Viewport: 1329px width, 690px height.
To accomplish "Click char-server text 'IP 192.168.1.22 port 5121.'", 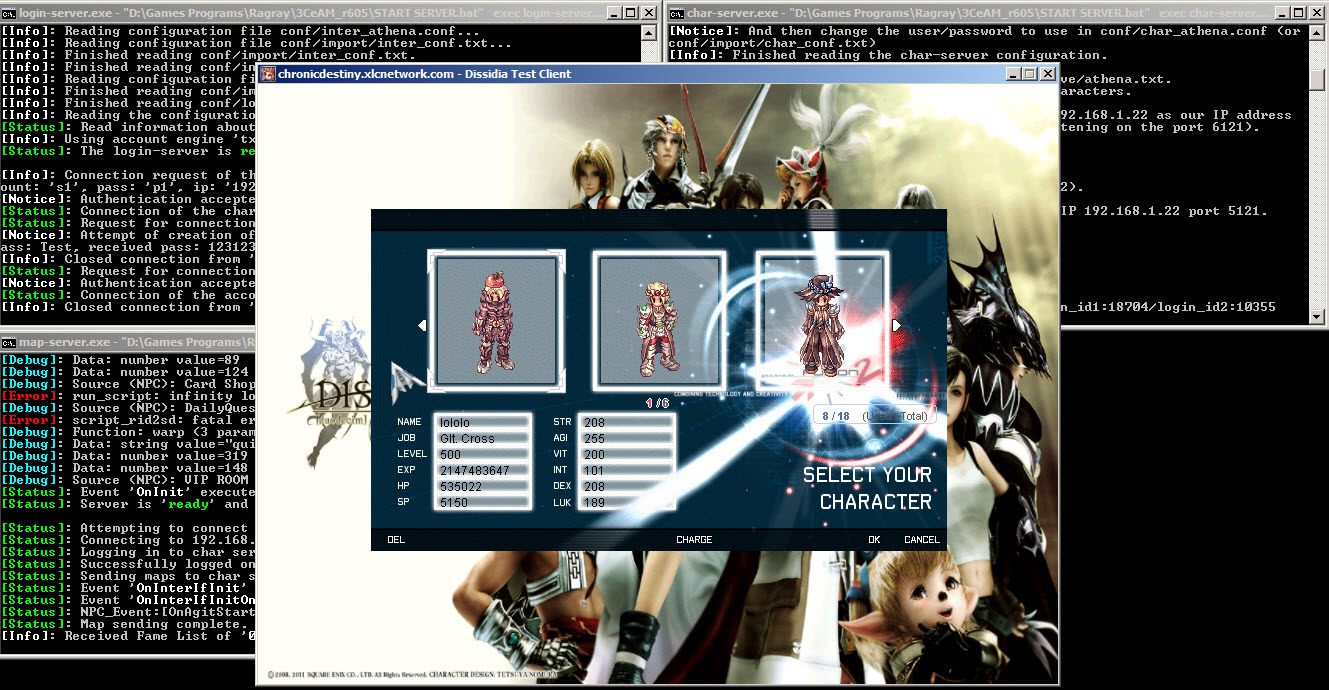I will tap(1164, 211).
